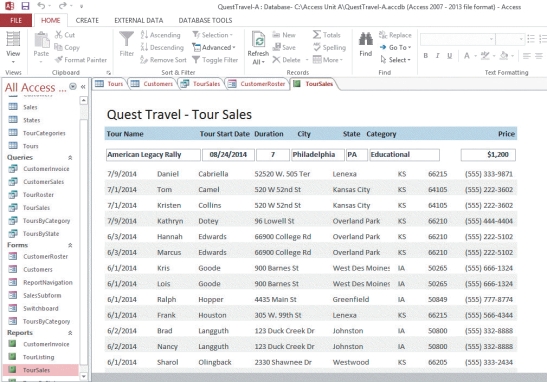547x382 pixels.
Task: Open the Selection filter dropdown
Action: click(212, 35)
